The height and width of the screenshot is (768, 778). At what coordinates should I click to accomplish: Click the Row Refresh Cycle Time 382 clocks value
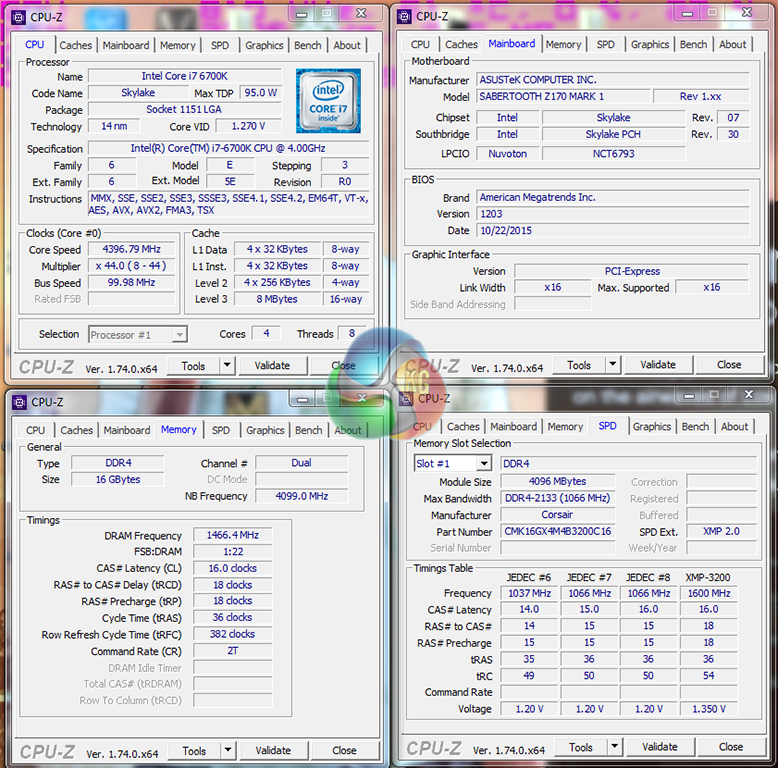click(233, 634)
